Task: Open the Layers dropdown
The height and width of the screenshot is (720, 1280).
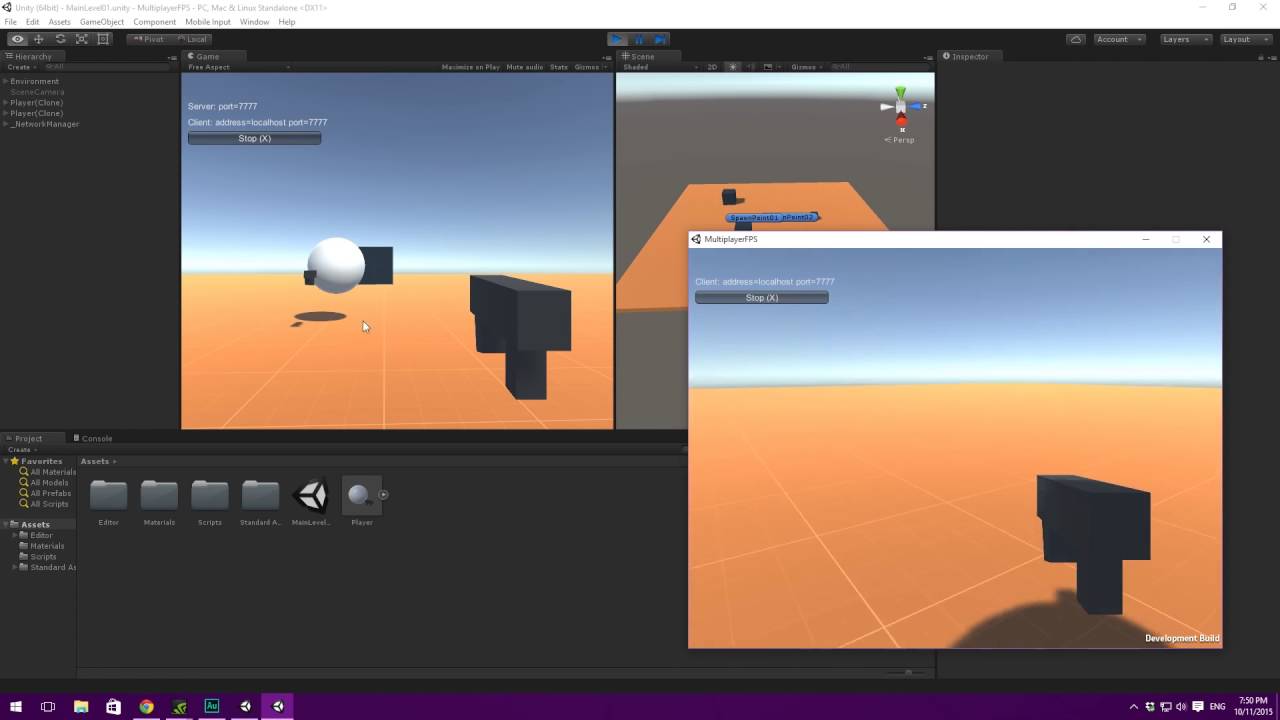Action: point(1185,39)
